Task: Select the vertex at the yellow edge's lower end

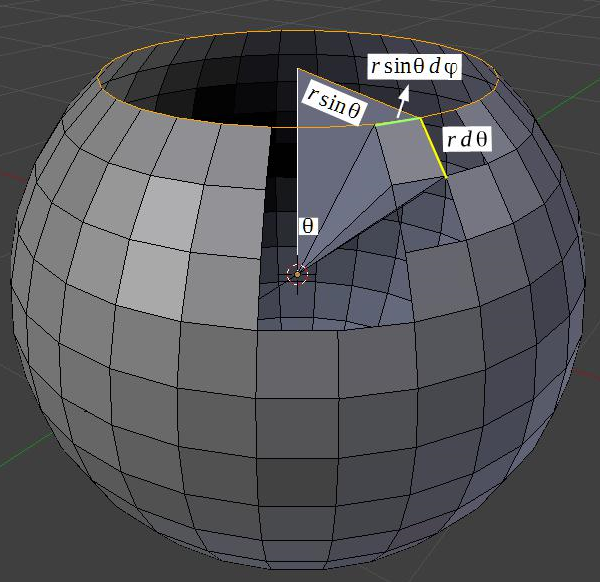Action: click(447, 178)
